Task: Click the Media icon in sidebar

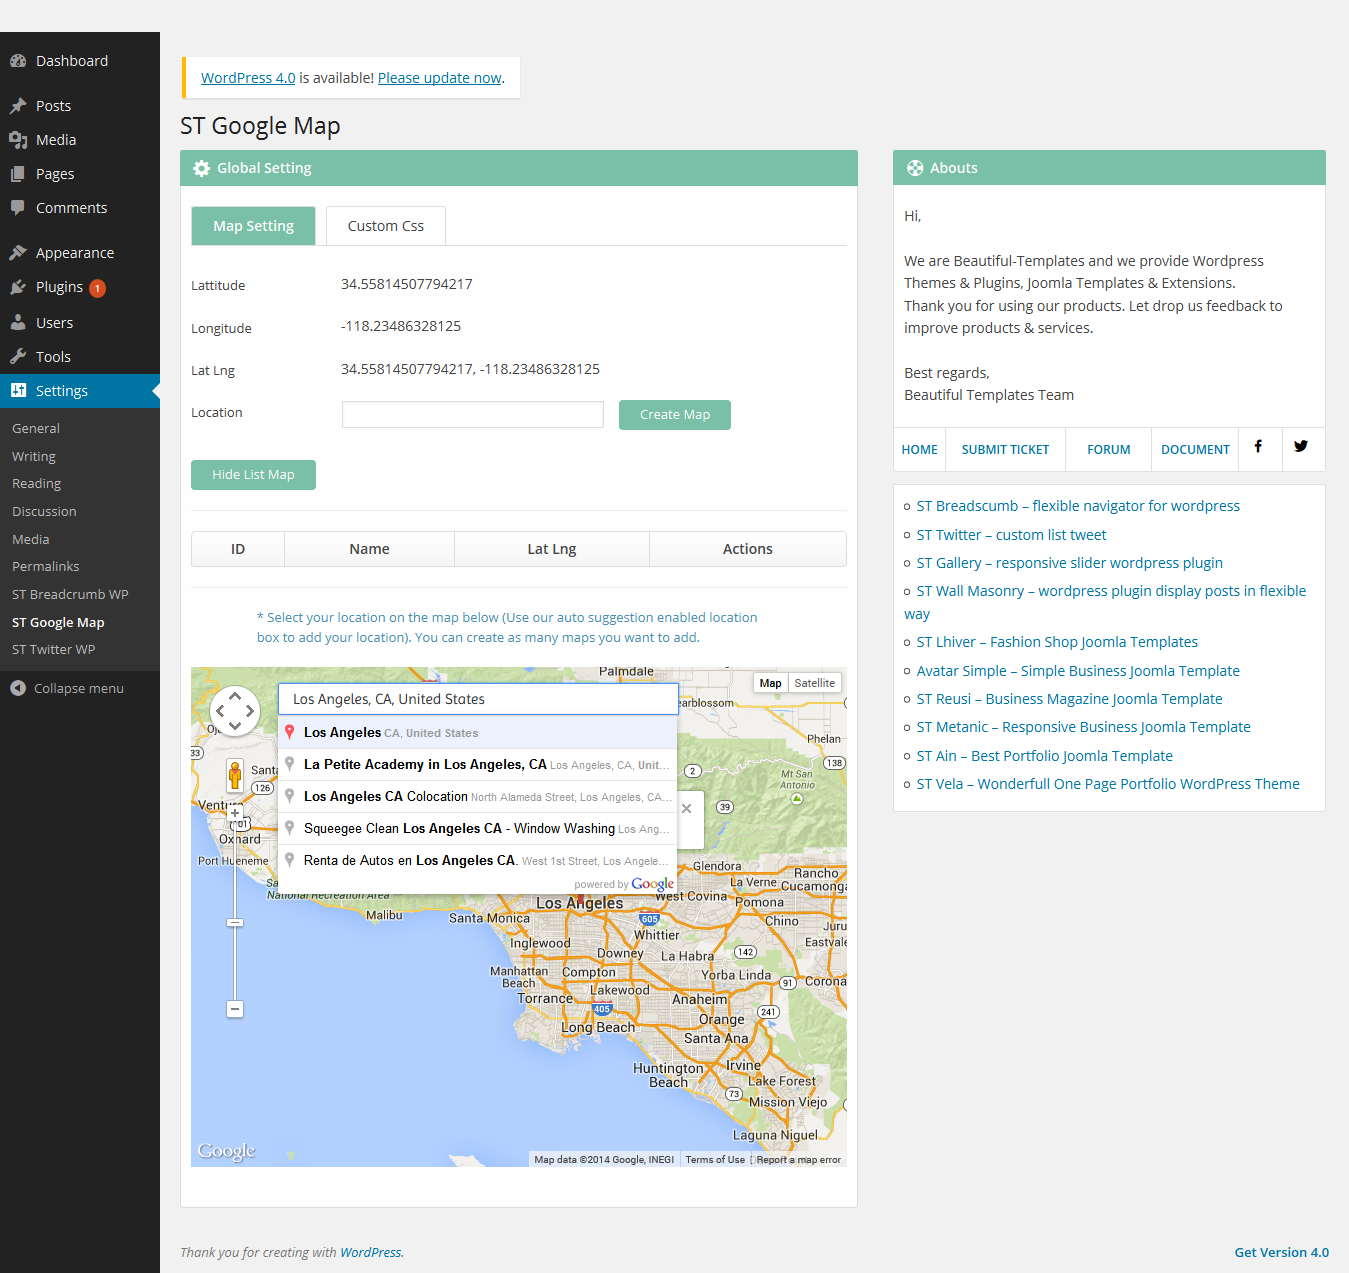Action: 18,140
